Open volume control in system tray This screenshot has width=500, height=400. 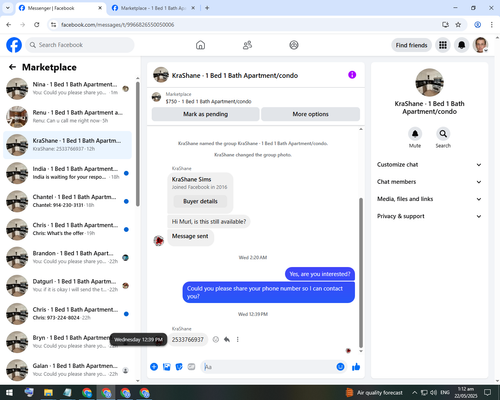pyautogui.click(x=434, y=392)
